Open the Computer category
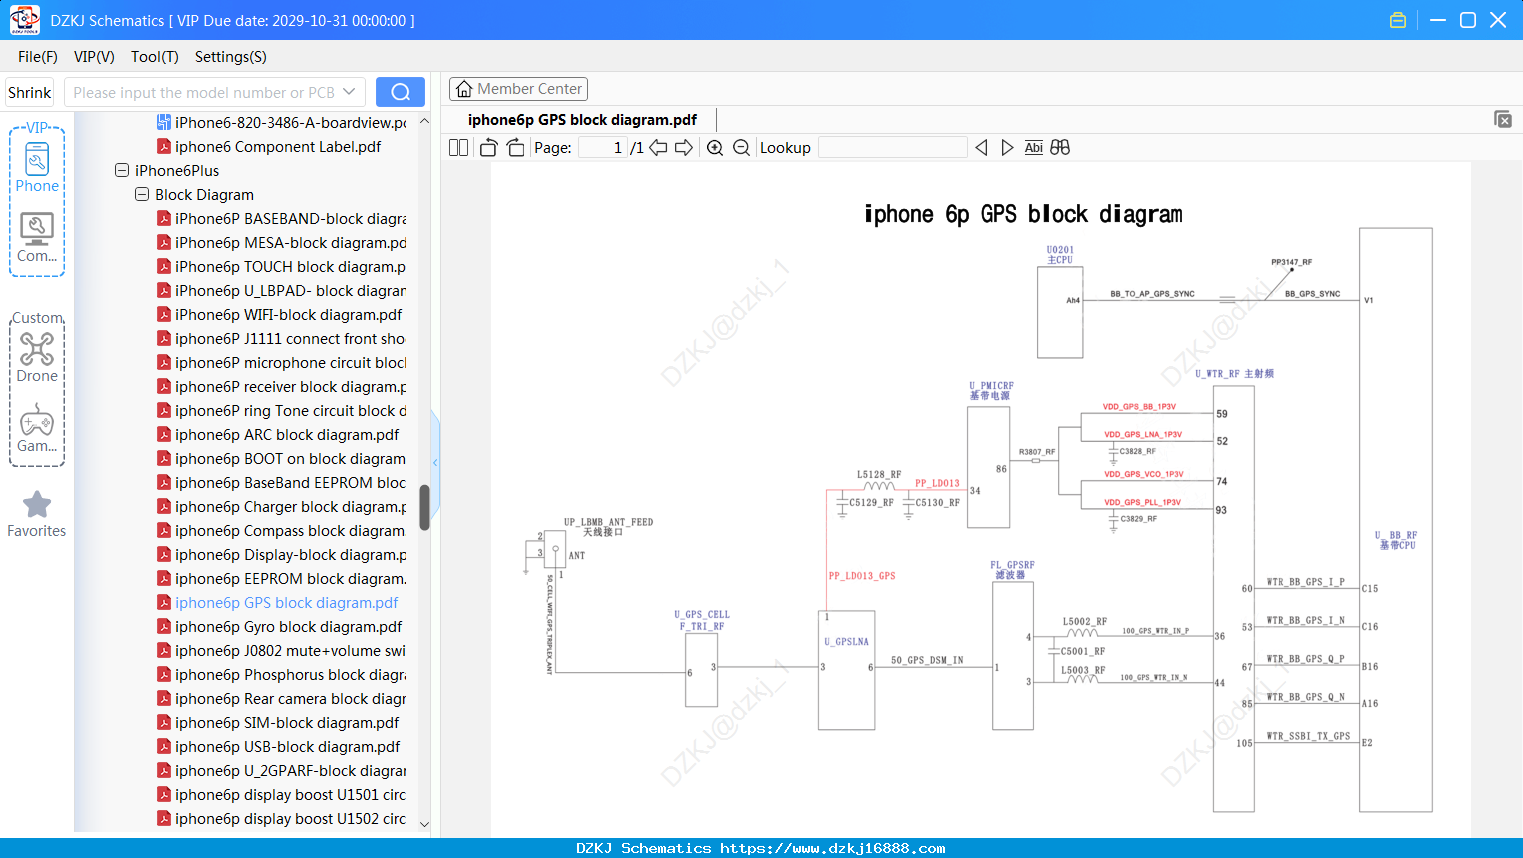 (37, 238)
